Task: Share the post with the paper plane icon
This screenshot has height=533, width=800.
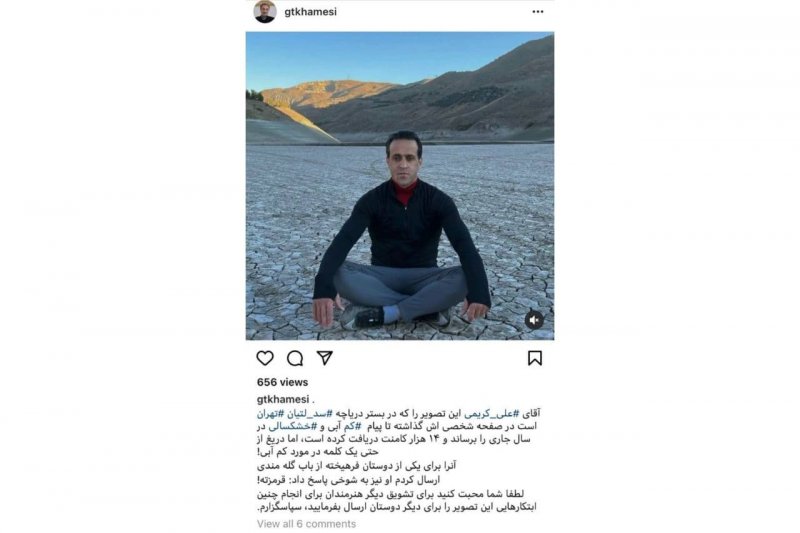Action: pos(324,358)
